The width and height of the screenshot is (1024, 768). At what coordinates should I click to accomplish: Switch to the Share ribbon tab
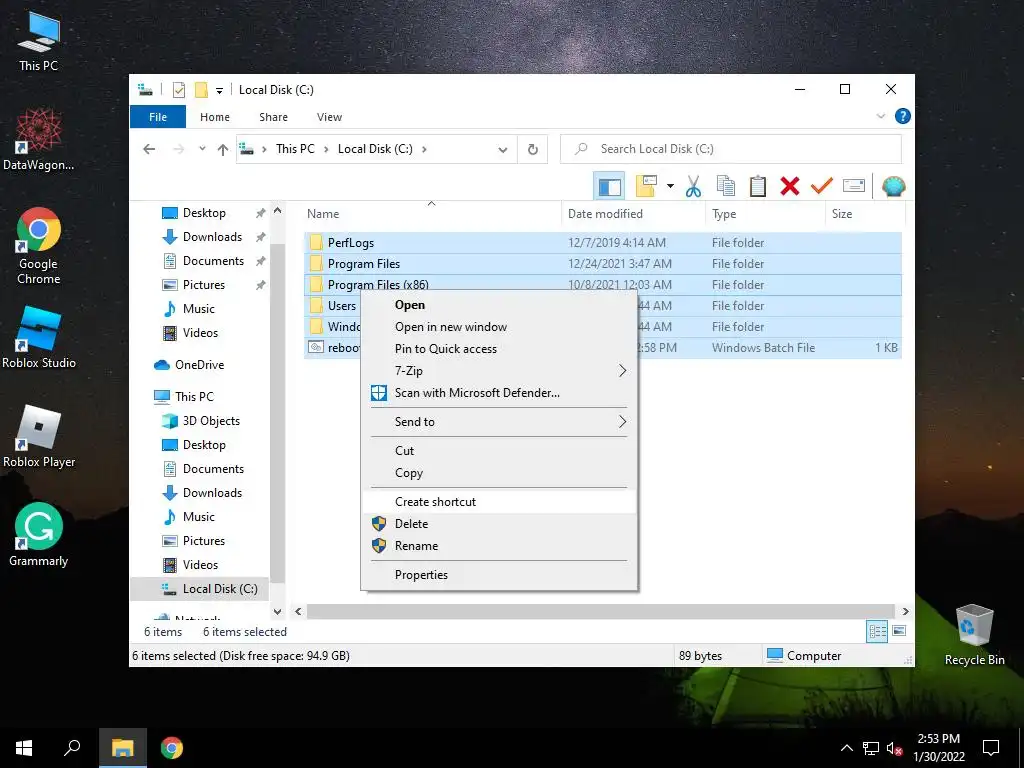[273, 117]
